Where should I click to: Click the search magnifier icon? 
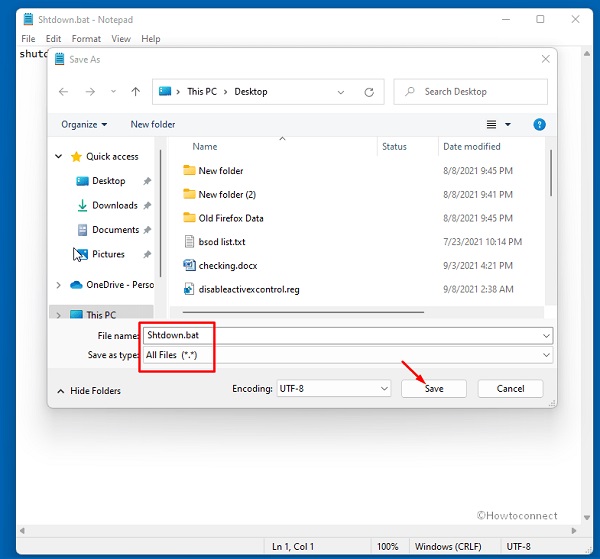(410, 91)
